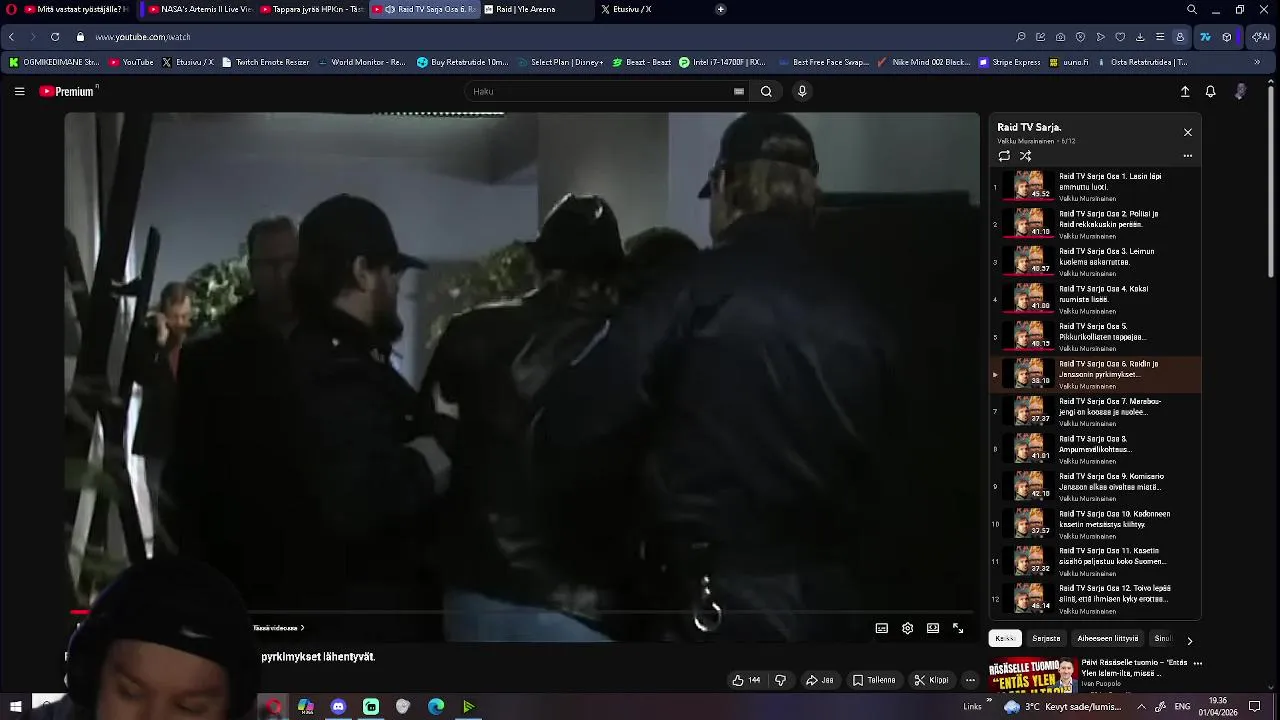Play Raid TV Sarja Osa 2 playlist item
The width and height of the screenshot is (1280, 720).
pos(1095,224)
